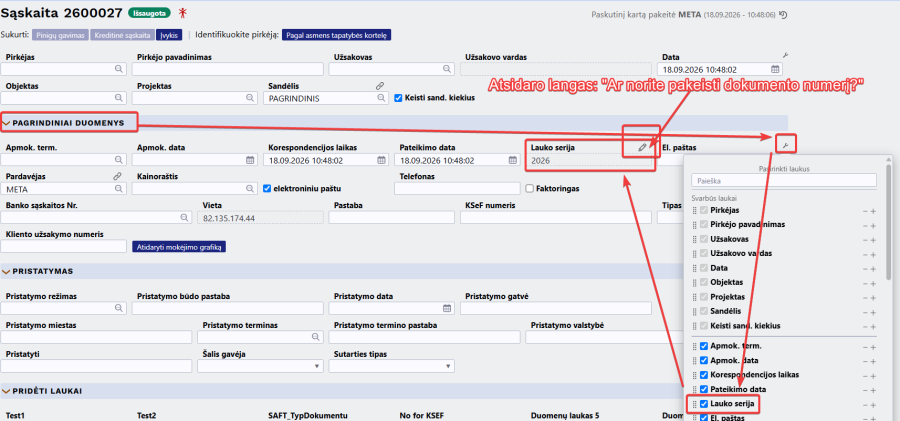
Task: Uncheck Lauko serija in field list
Action: (x=704, y=404)
